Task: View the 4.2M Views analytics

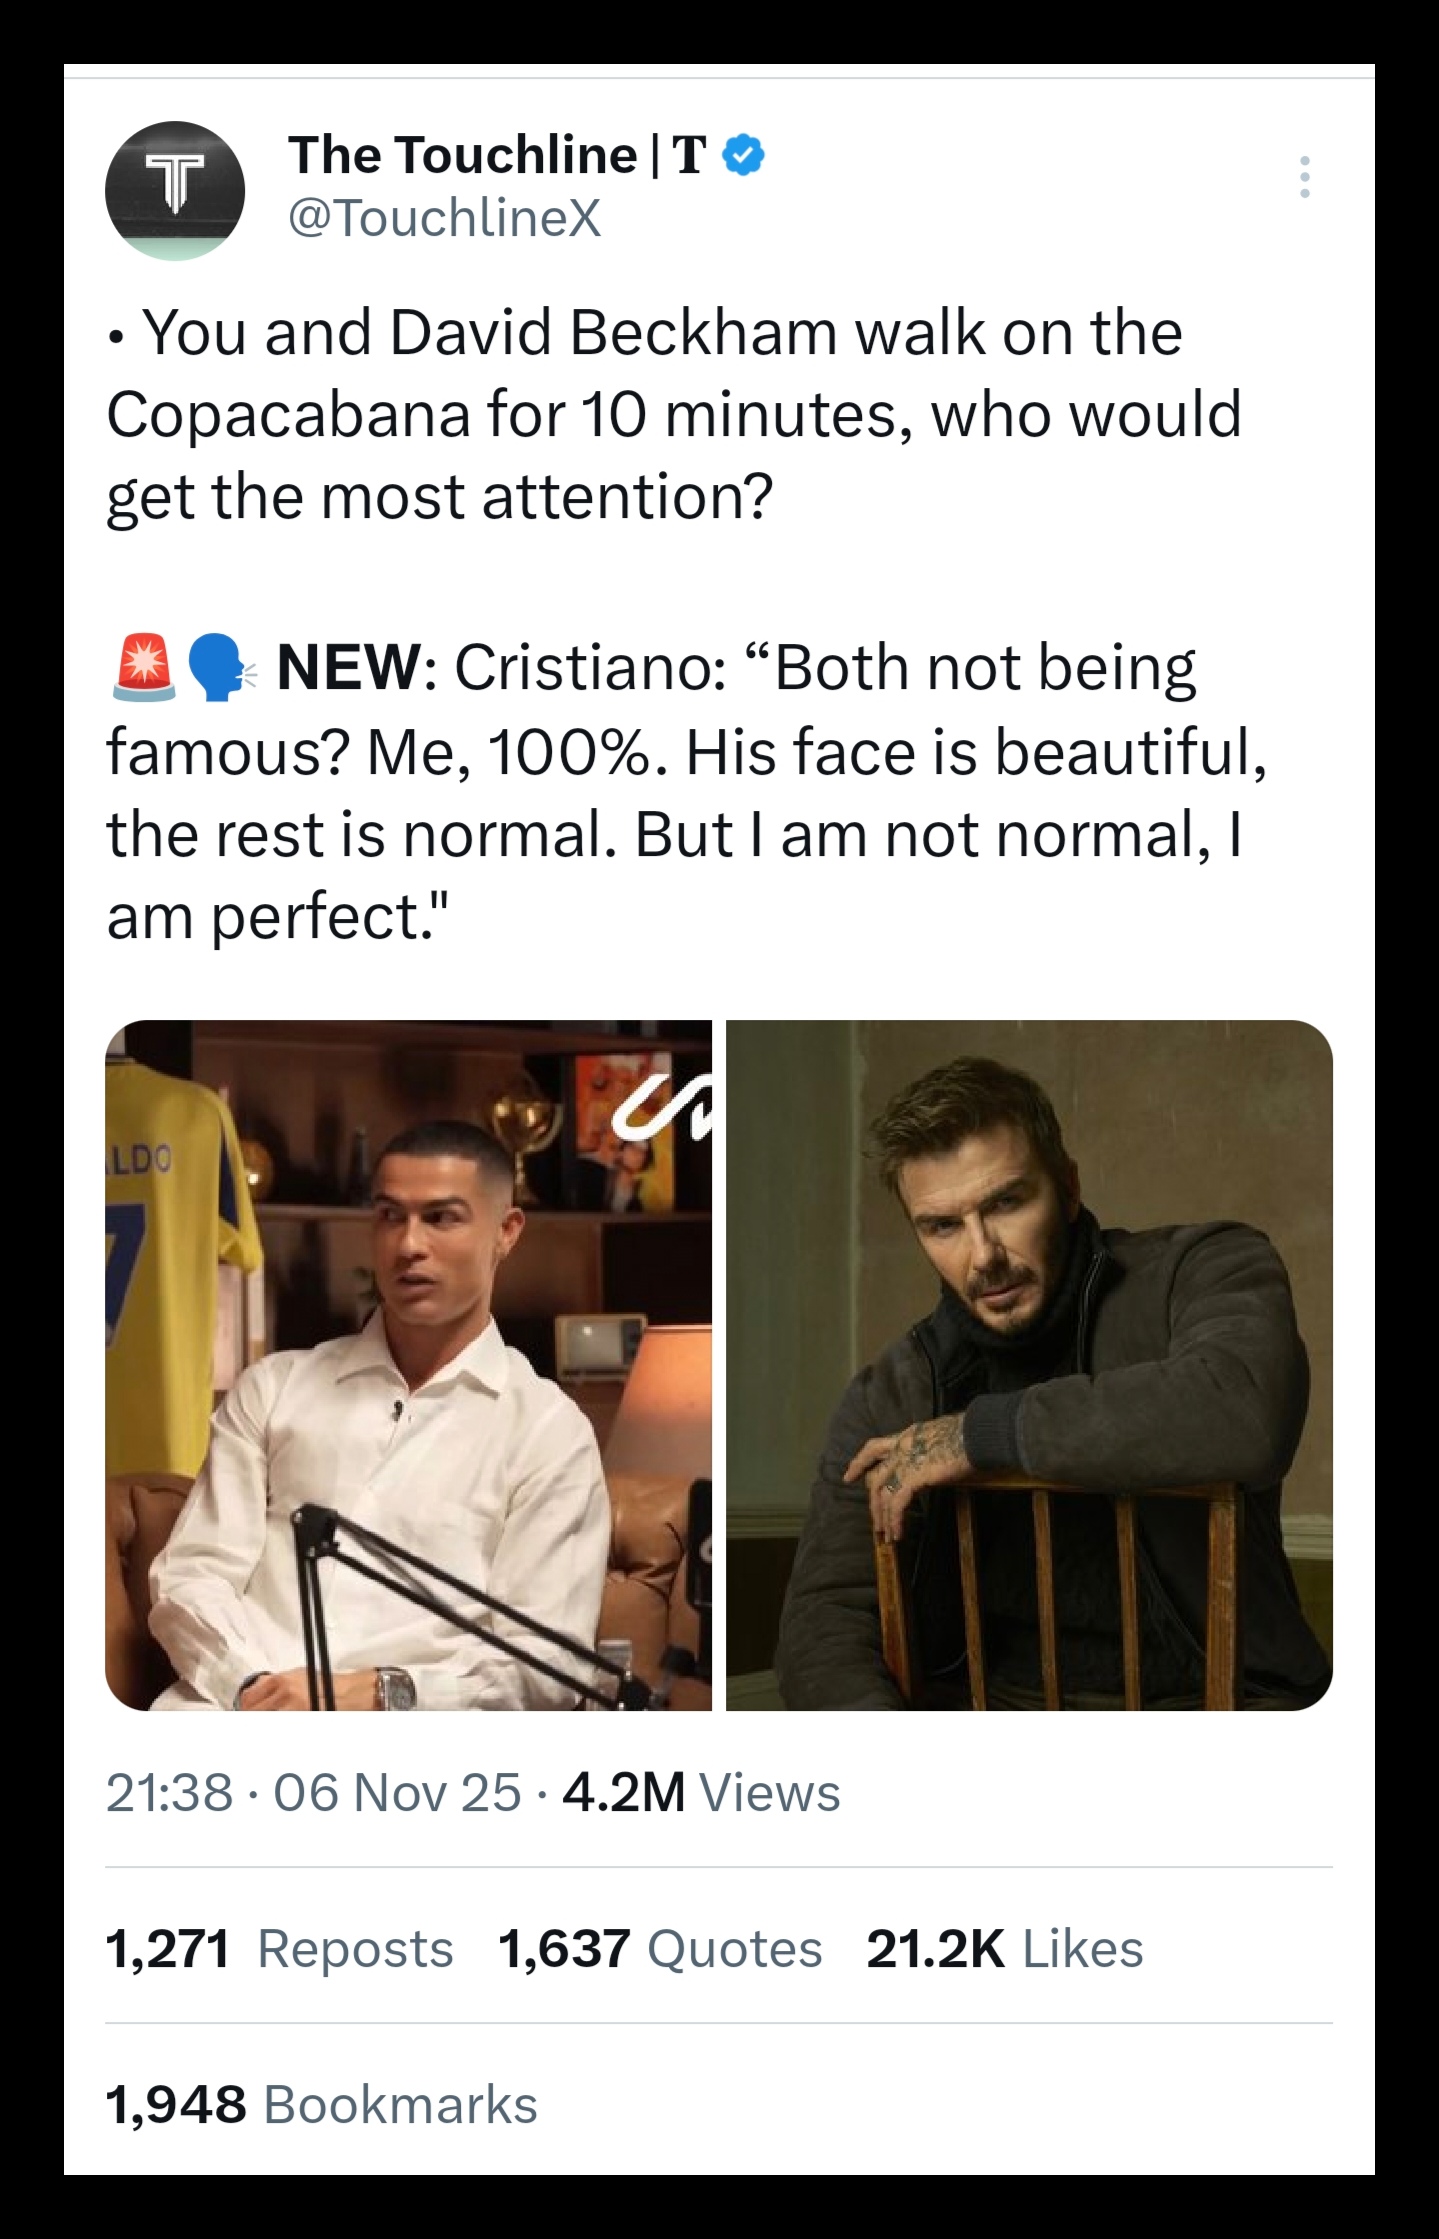Action: pyautogui.click(x=701, y=1792)
